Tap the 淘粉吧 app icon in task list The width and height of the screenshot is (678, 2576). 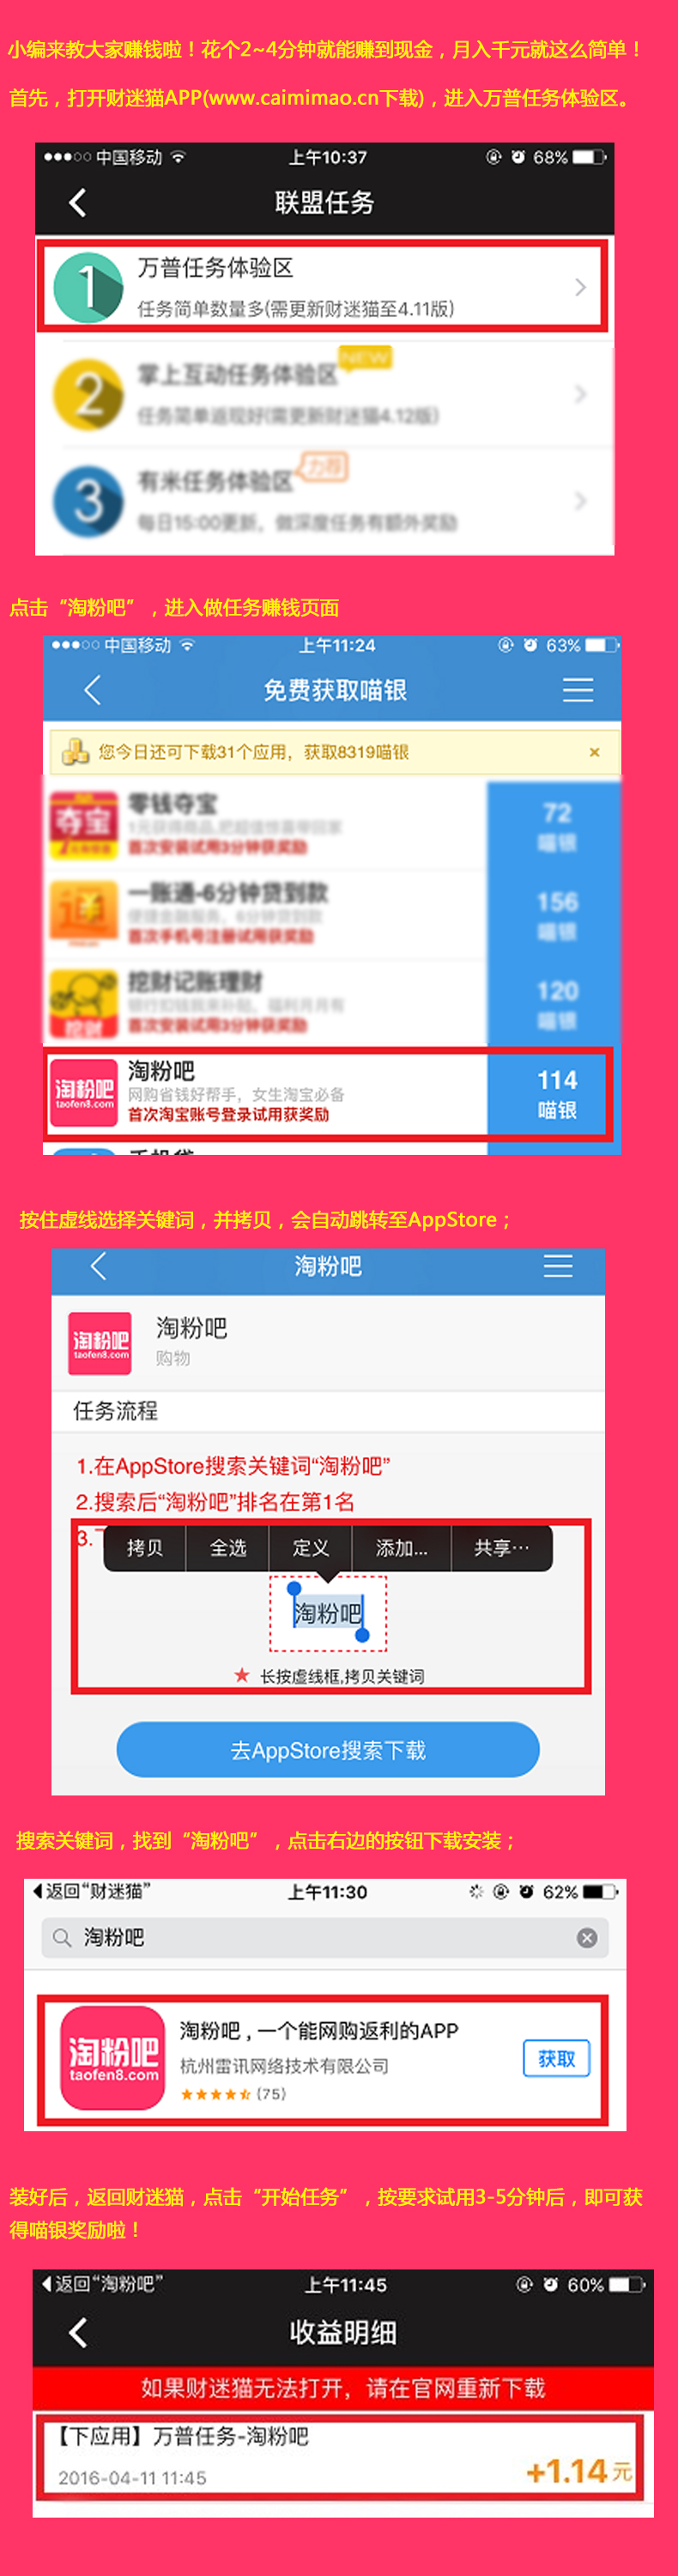tap(83, 1092)
